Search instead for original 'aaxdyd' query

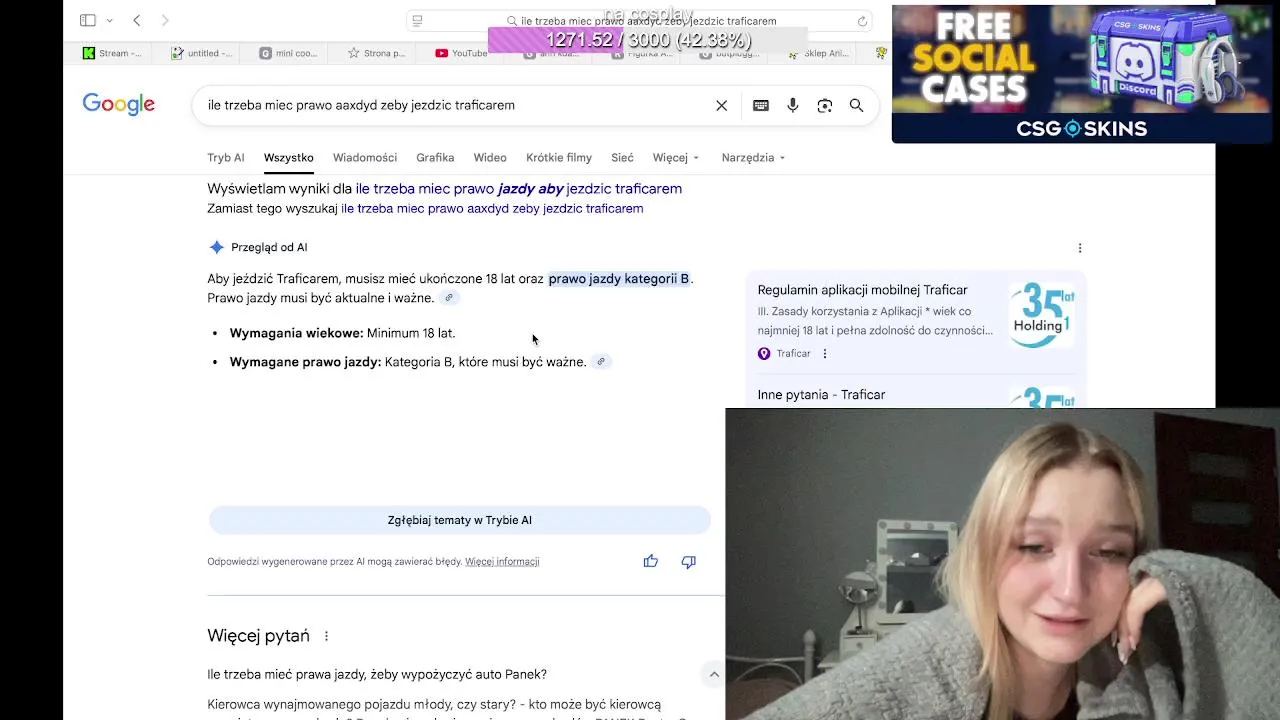[x=492, y=208]
